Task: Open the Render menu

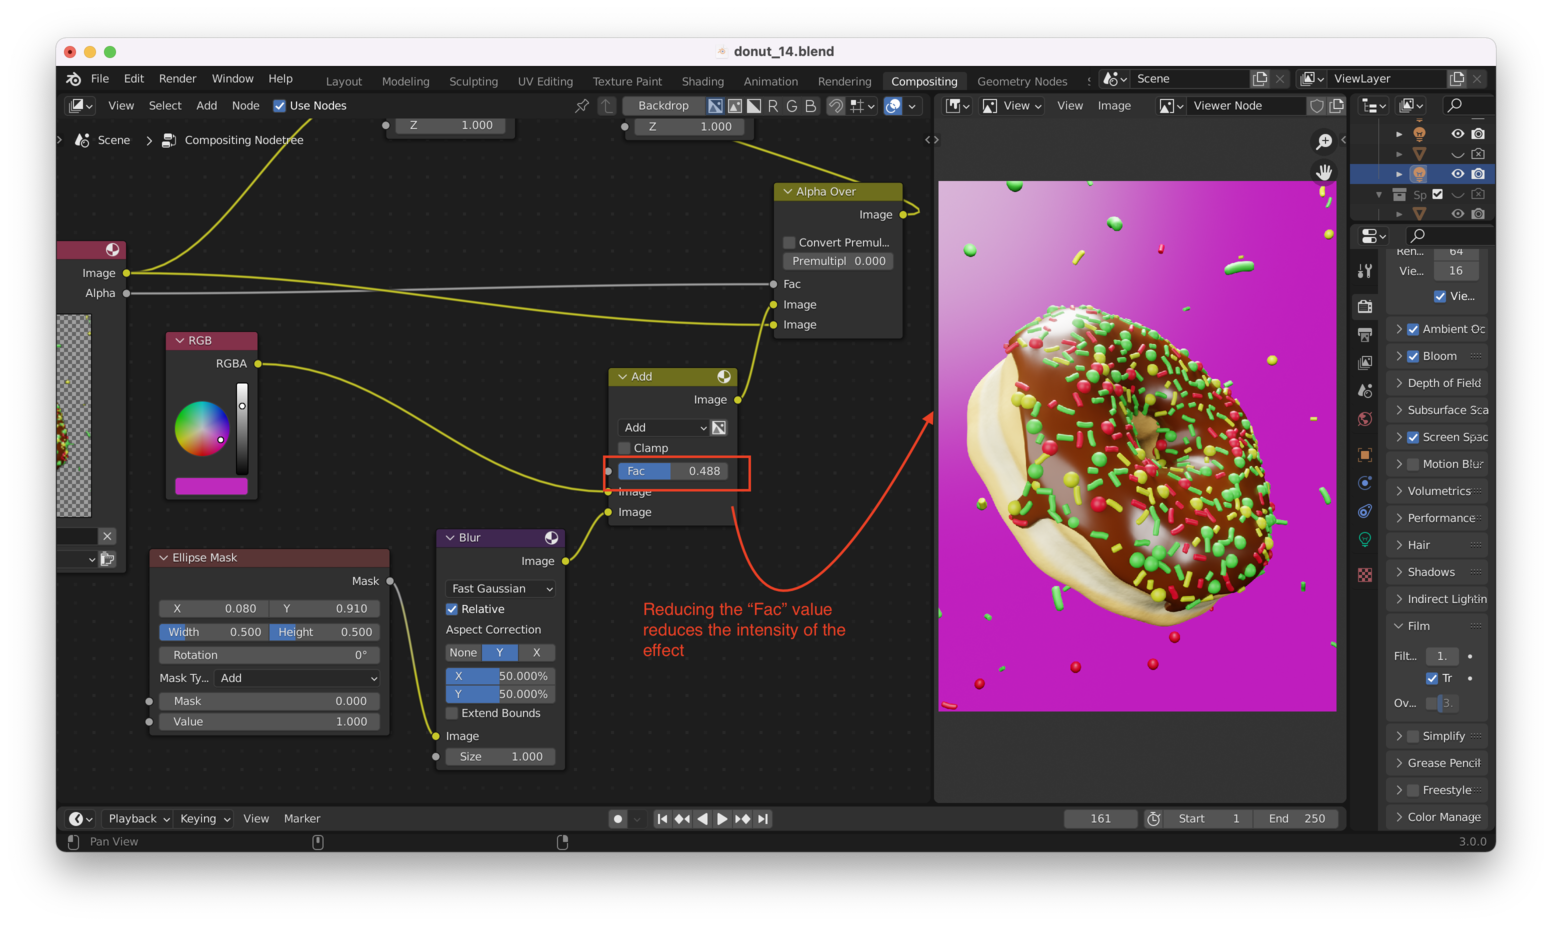Action: [177, 79]
